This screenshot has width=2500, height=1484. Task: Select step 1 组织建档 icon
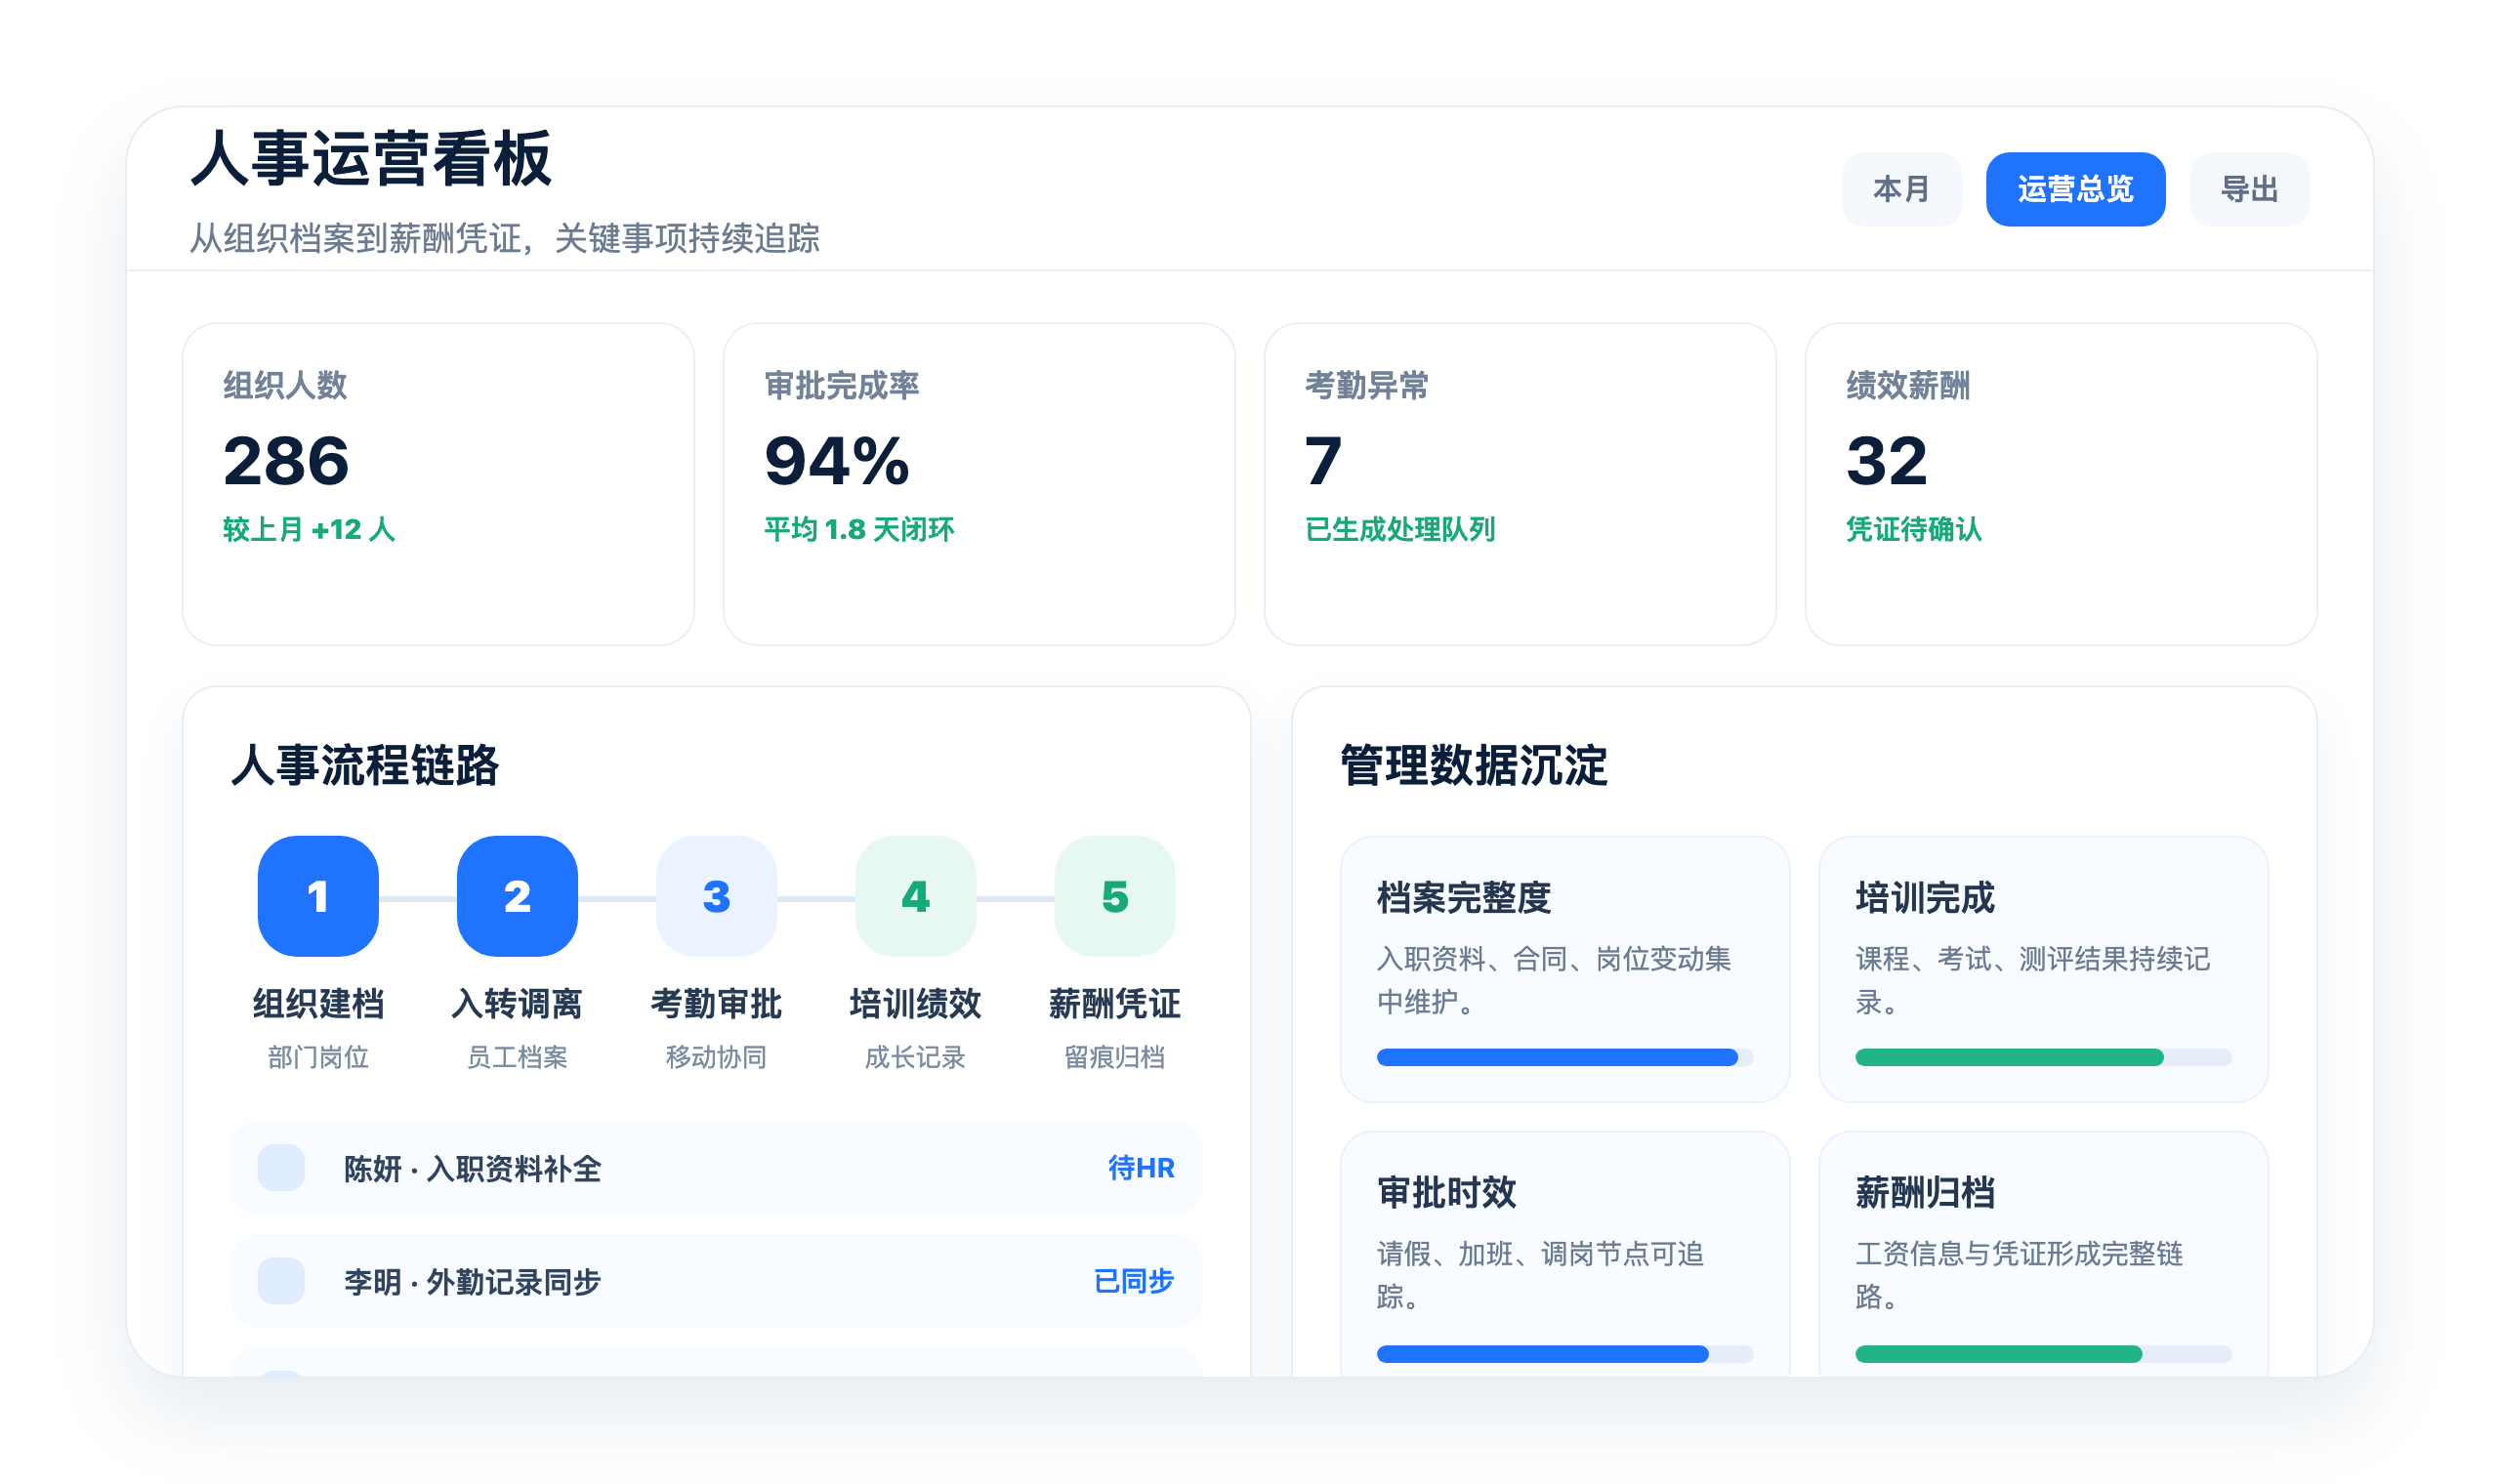pyautogui.click(x=318, y=896)
